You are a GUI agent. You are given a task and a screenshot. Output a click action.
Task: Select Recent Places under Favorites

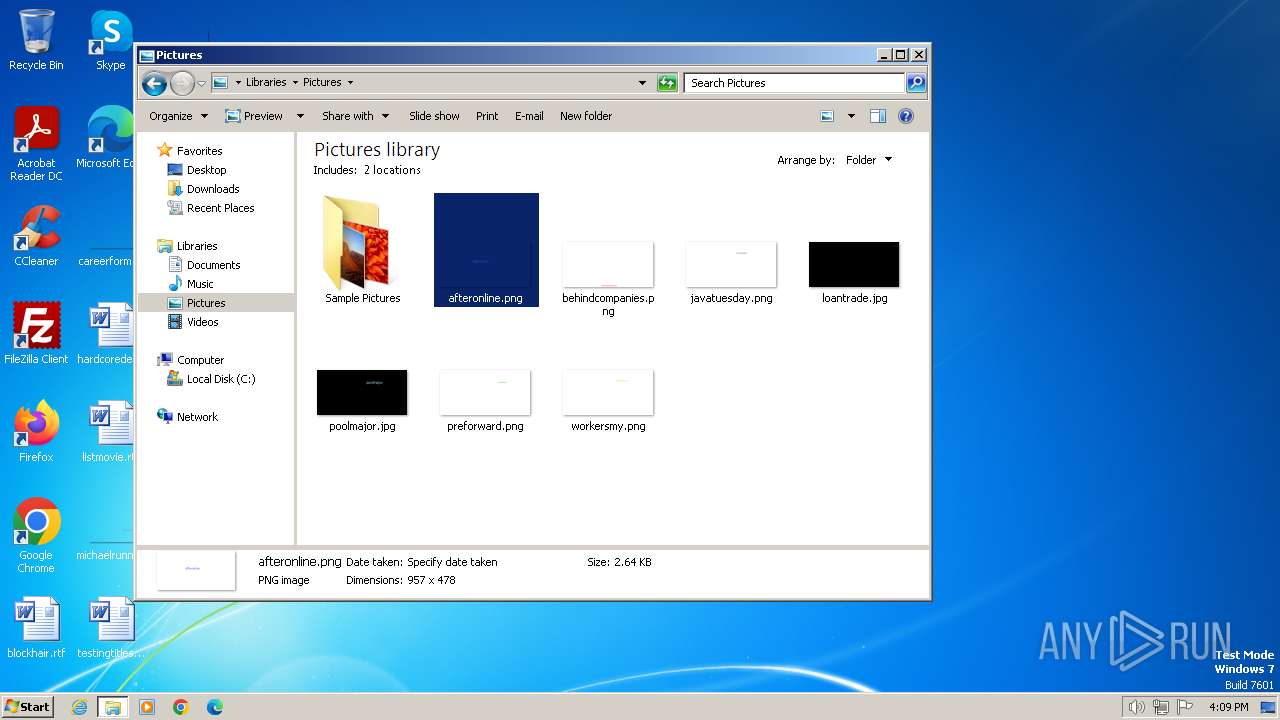tap(220, 208)
